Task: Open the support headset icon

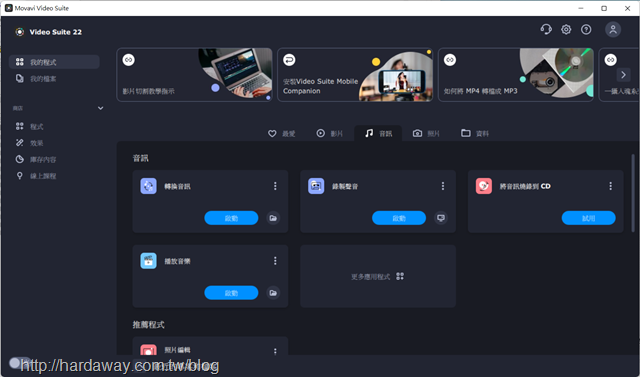Action: (x=546, y=29)
